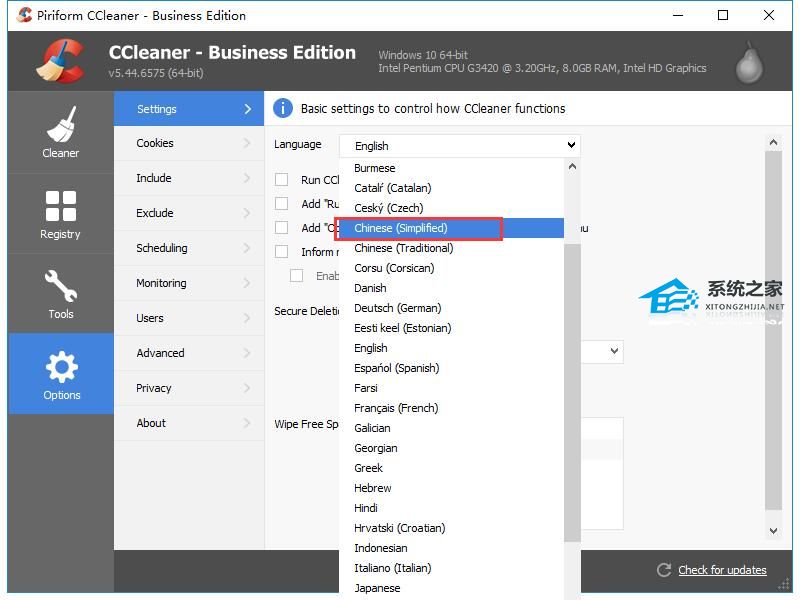Screen dimensions: 800x600
Task: Pick Deutsch (German) in the language list
Action: pyautogui.click(x=397, y=308)
